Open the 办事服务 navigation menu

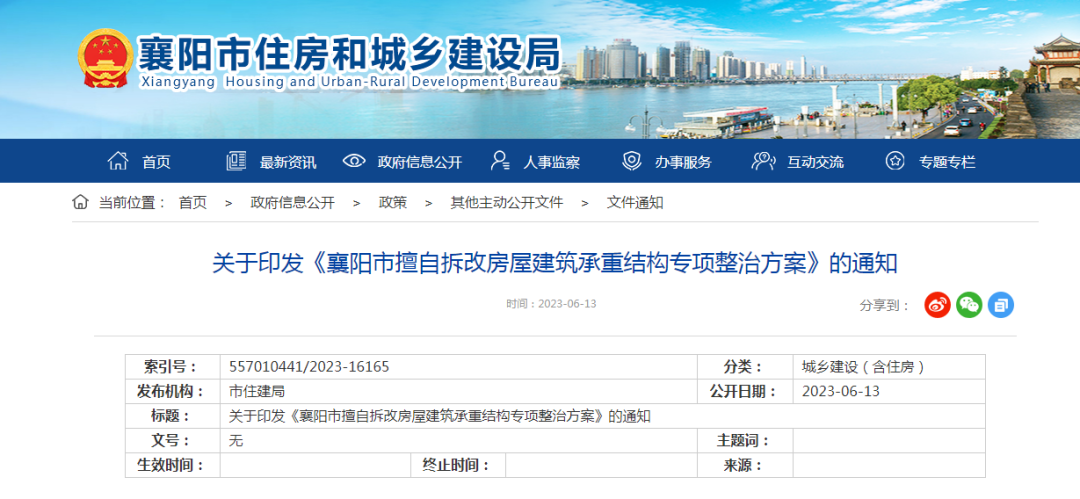pos(683,162)
